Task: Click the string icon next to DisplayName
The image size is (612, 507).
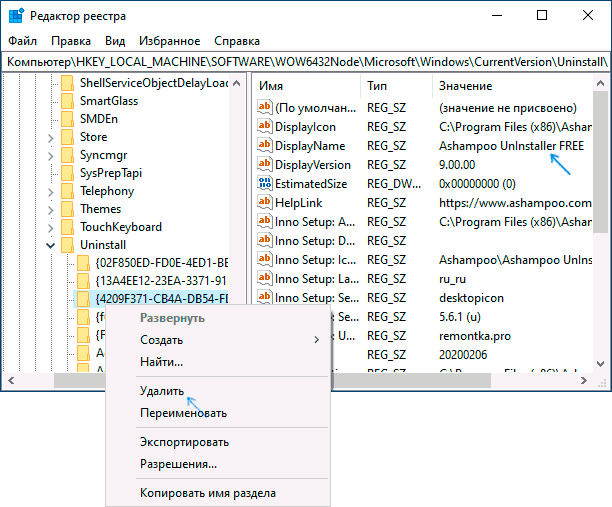Action: pos(265,145)
